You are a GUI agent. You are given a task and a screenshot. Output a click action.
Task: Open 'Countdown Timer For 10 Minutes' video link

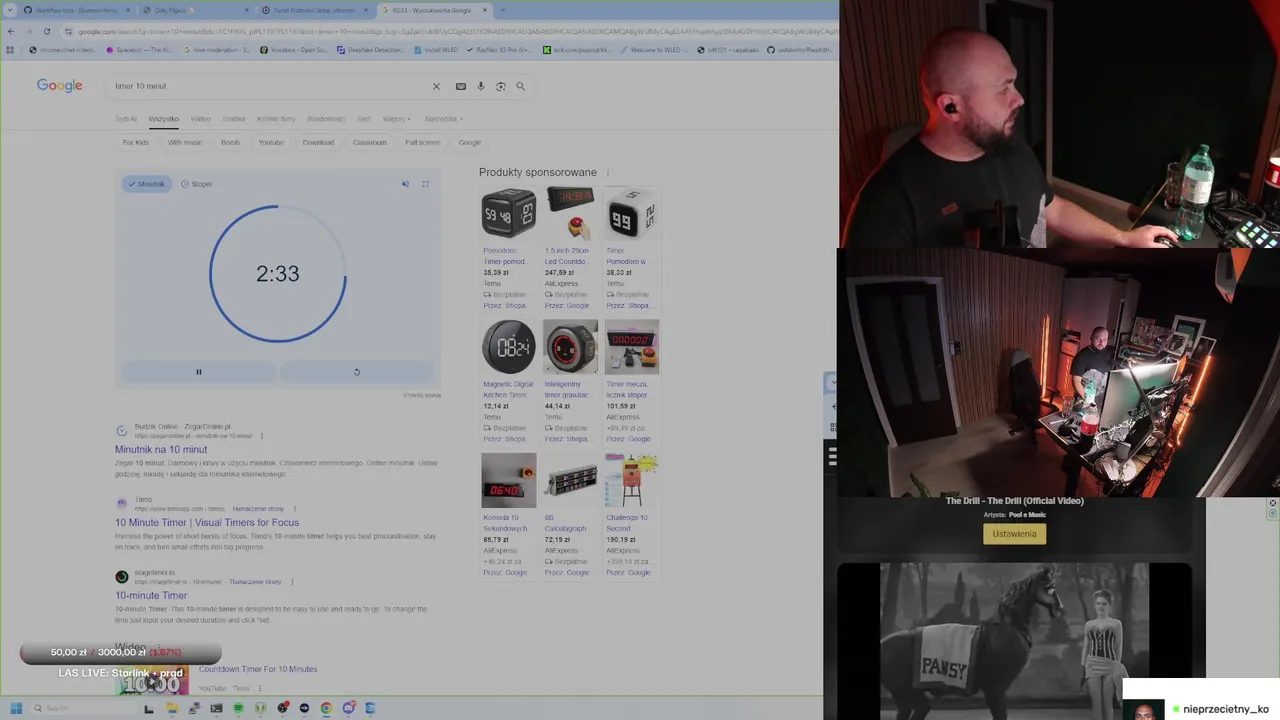click(258, 669)
